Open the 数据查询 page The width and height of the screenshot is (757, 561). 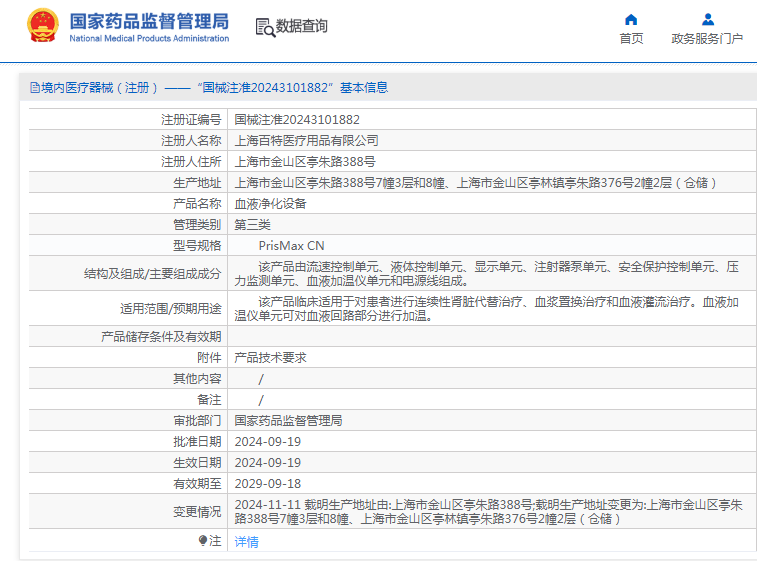pos(301,27)
